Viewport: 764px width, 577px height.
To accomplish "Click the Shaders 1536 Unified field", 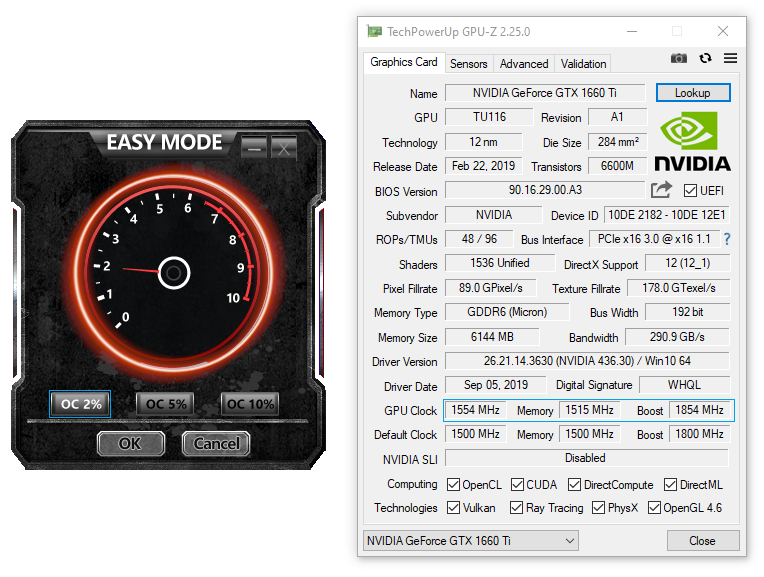I will tap(500, 263).
